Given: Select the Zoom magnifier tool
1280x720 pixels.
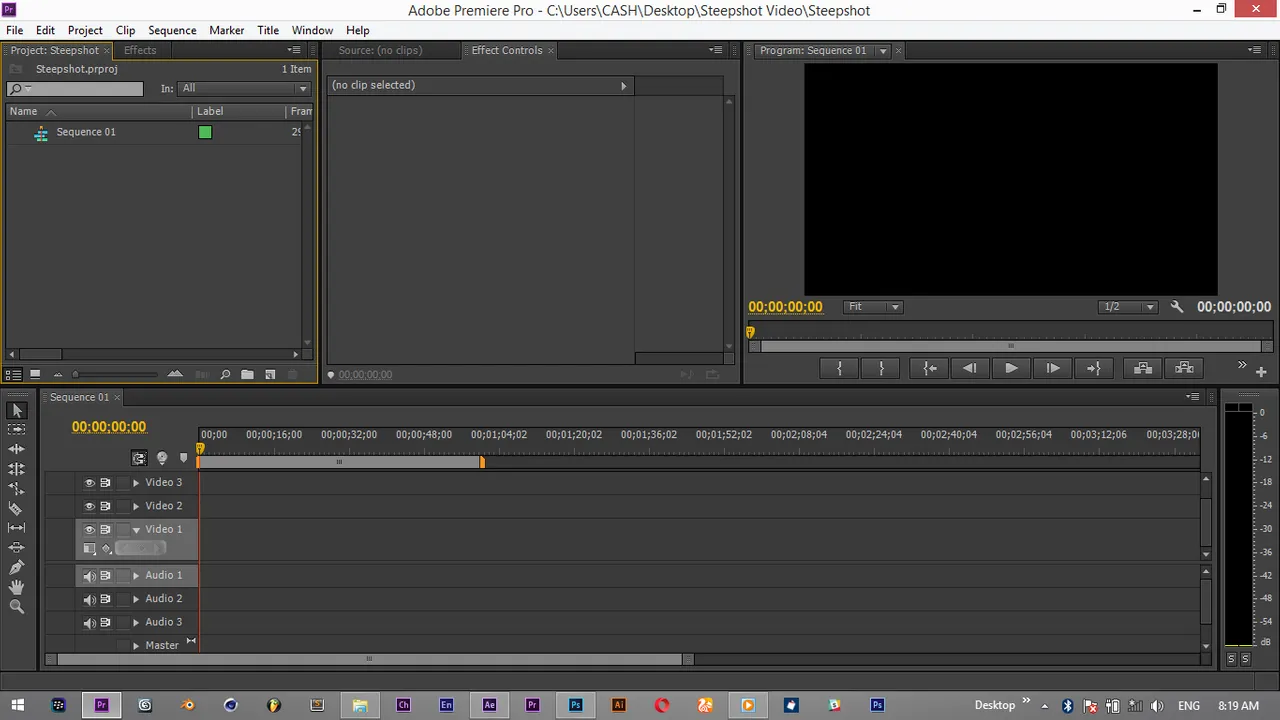Looking at the screenshot, I should 16,607.
